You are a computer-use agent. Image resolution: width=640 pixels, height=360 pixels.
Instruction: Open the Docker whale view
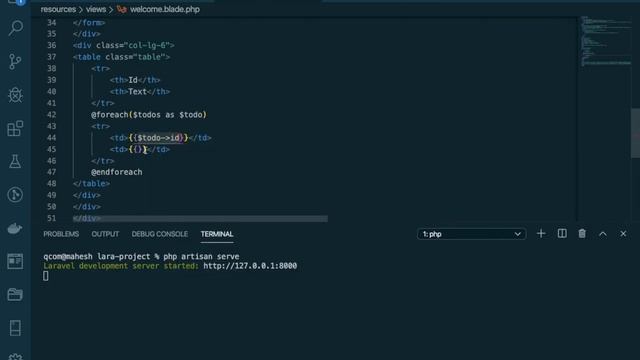[16, 228]
